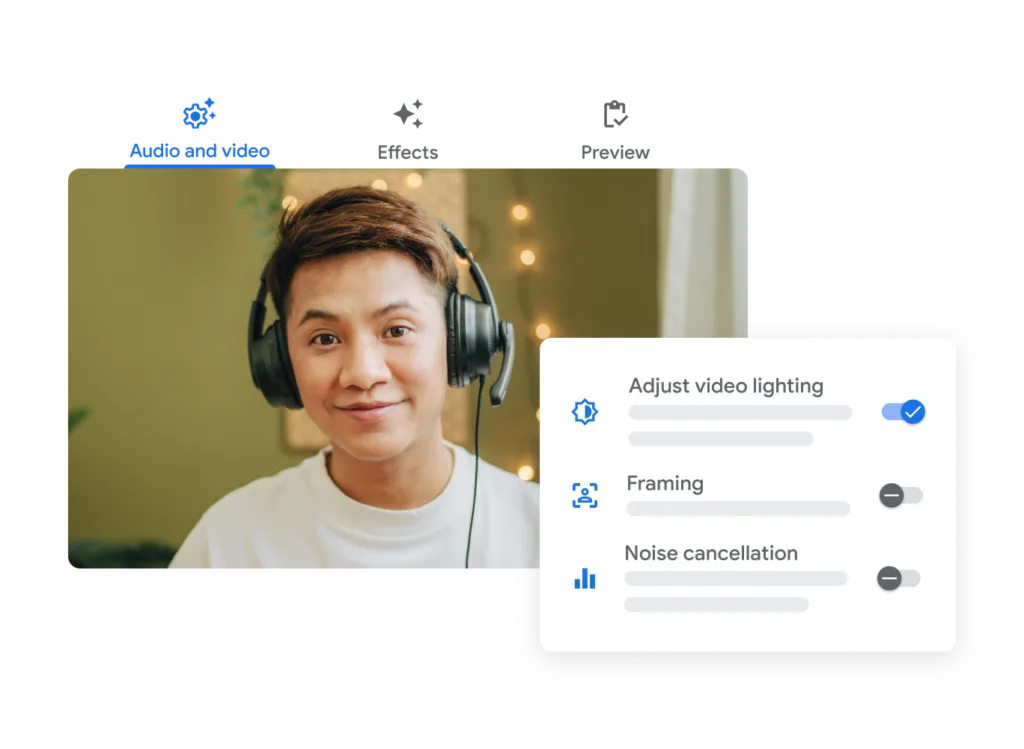Viewport: 1024px width, 749px height.
Task: Click the sound bars icon beside Noise cancellation
Action: pyautogui.click(x=584, y=579)
